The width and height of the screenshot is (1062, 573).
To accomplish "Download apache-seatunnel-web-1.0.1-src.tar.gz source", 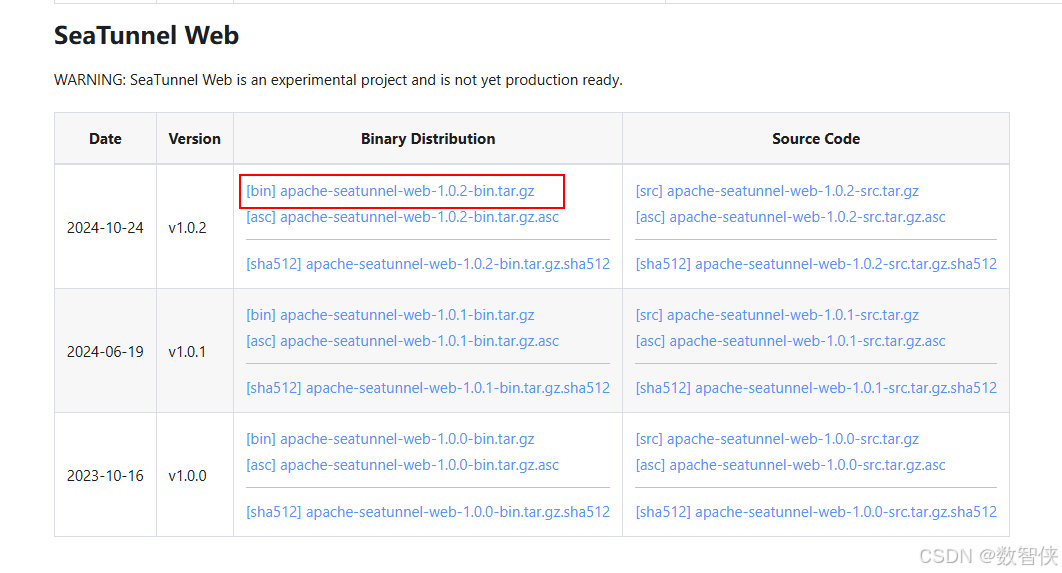I will [x=777, y=315].
